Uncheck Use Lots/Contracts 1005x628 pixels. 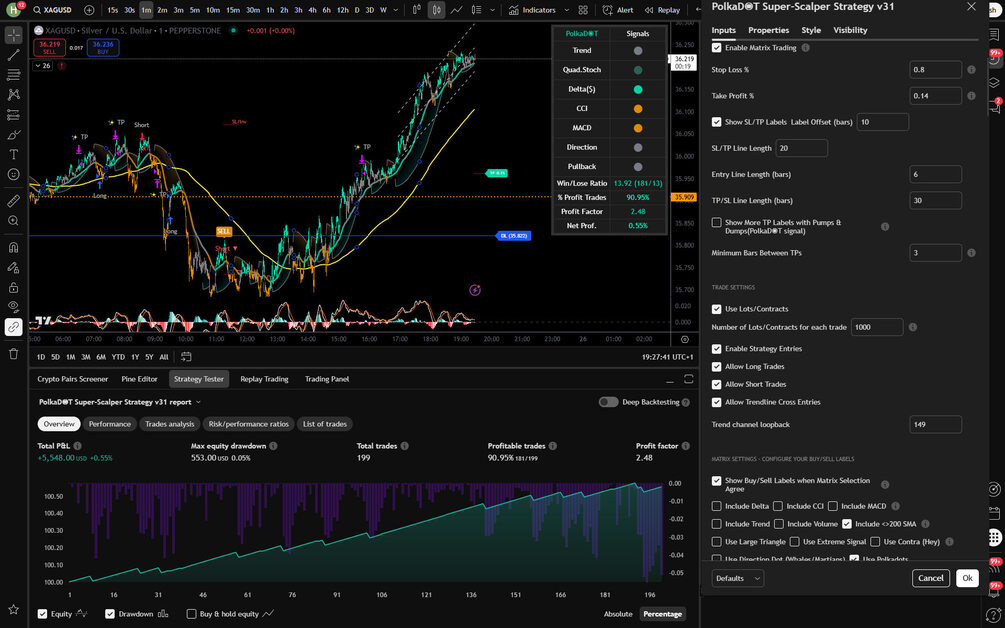(717, 309)
